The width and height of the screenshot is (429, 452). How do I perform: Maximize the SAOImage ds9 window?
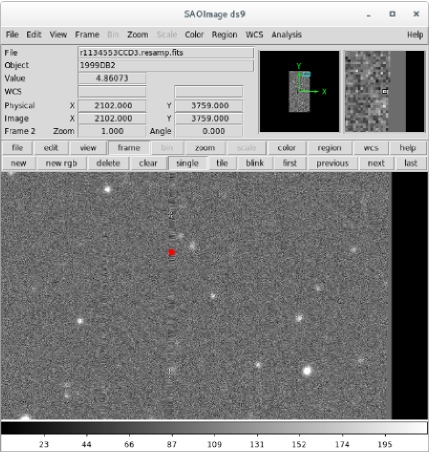(x=392, y=14)
